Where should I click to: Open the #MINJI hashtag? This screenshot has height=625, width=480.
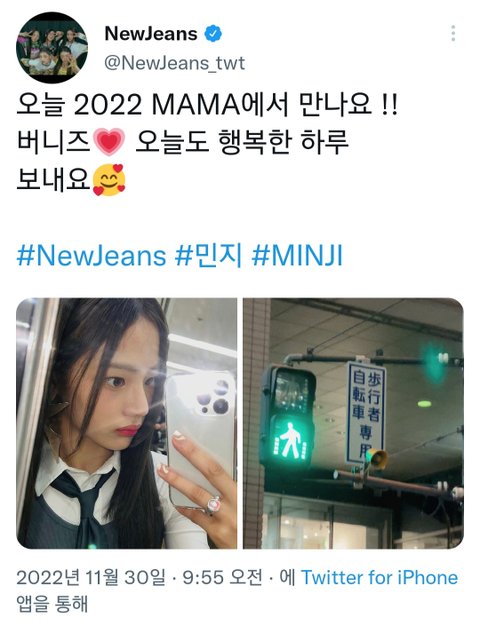pos(297,256)
